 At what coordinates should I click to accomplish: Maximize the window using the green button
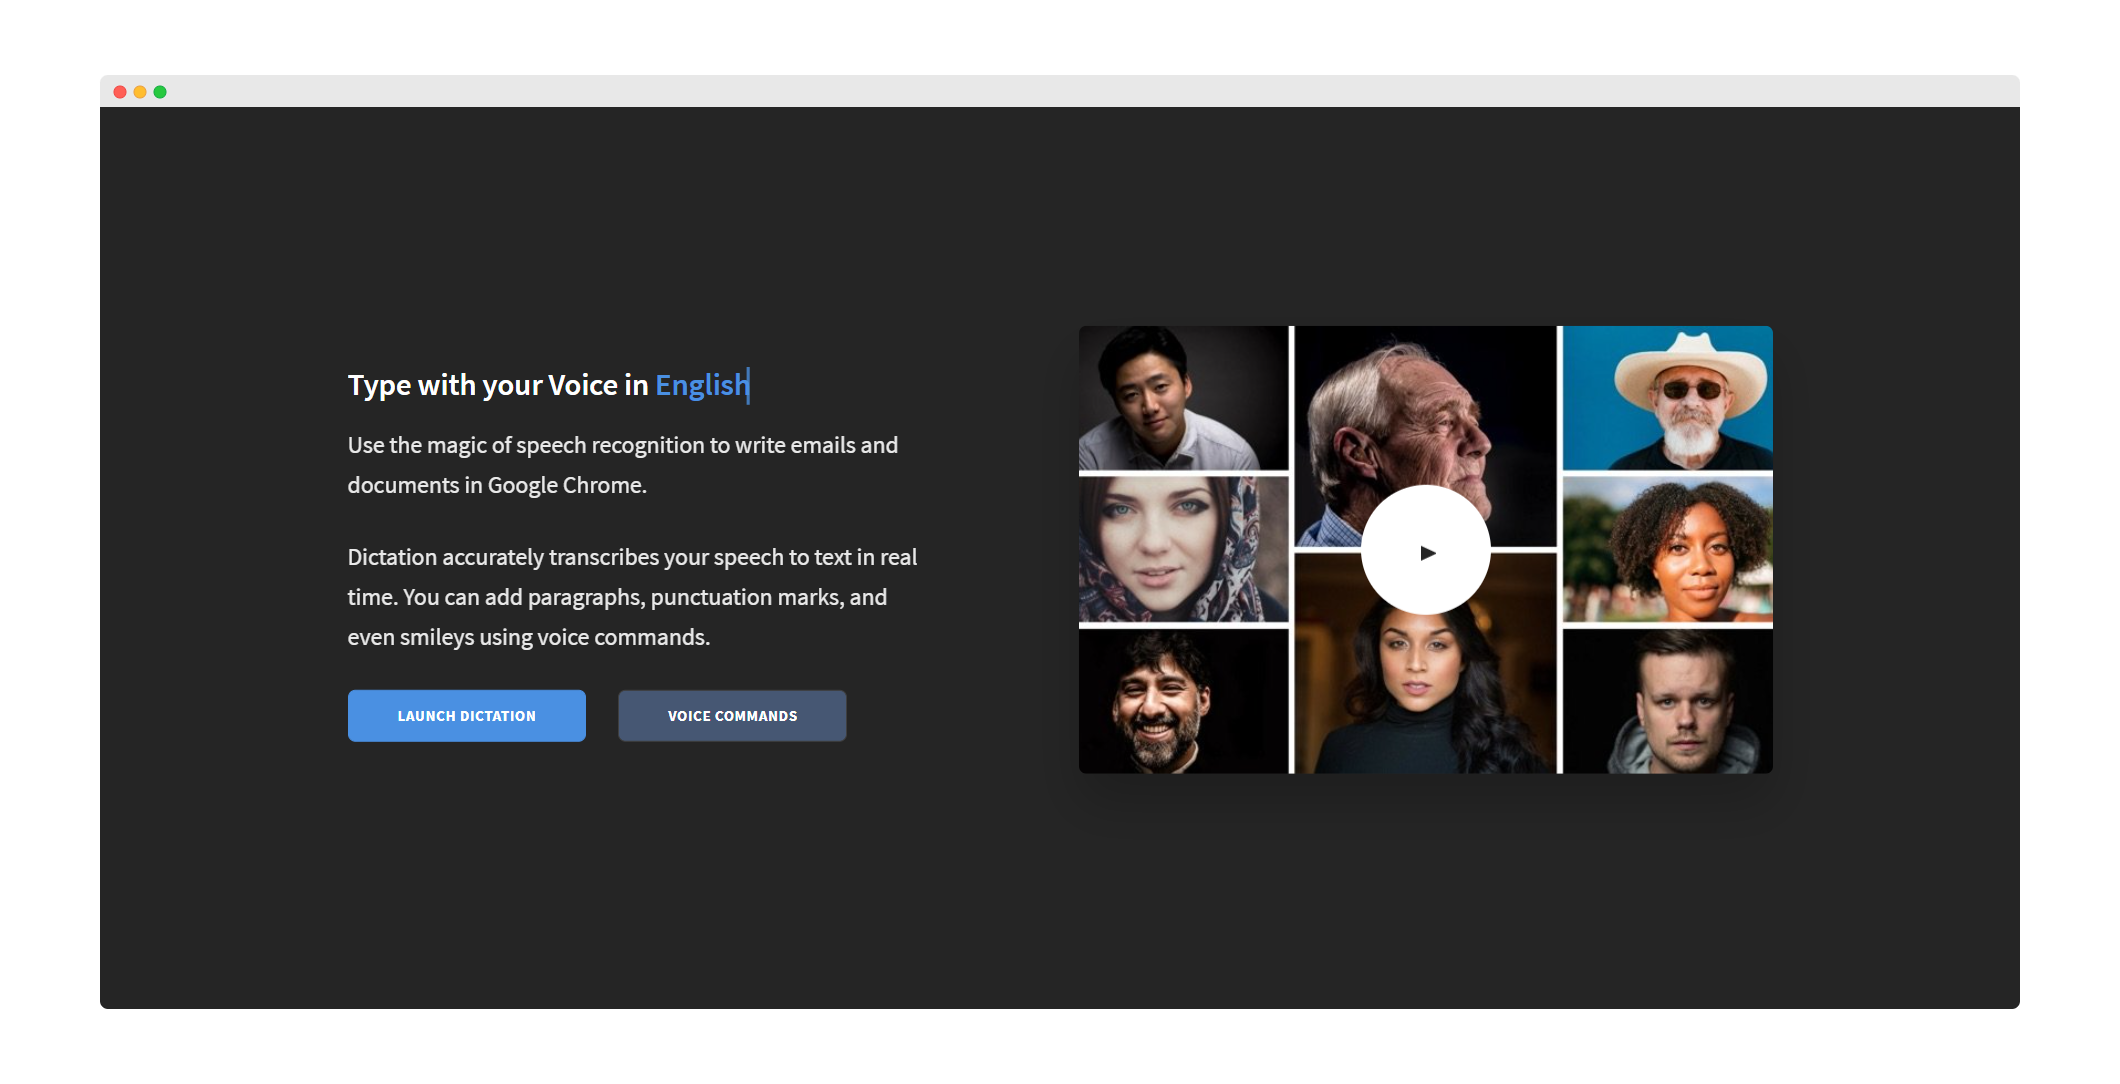pyautogui.click(x=160, y=92)
